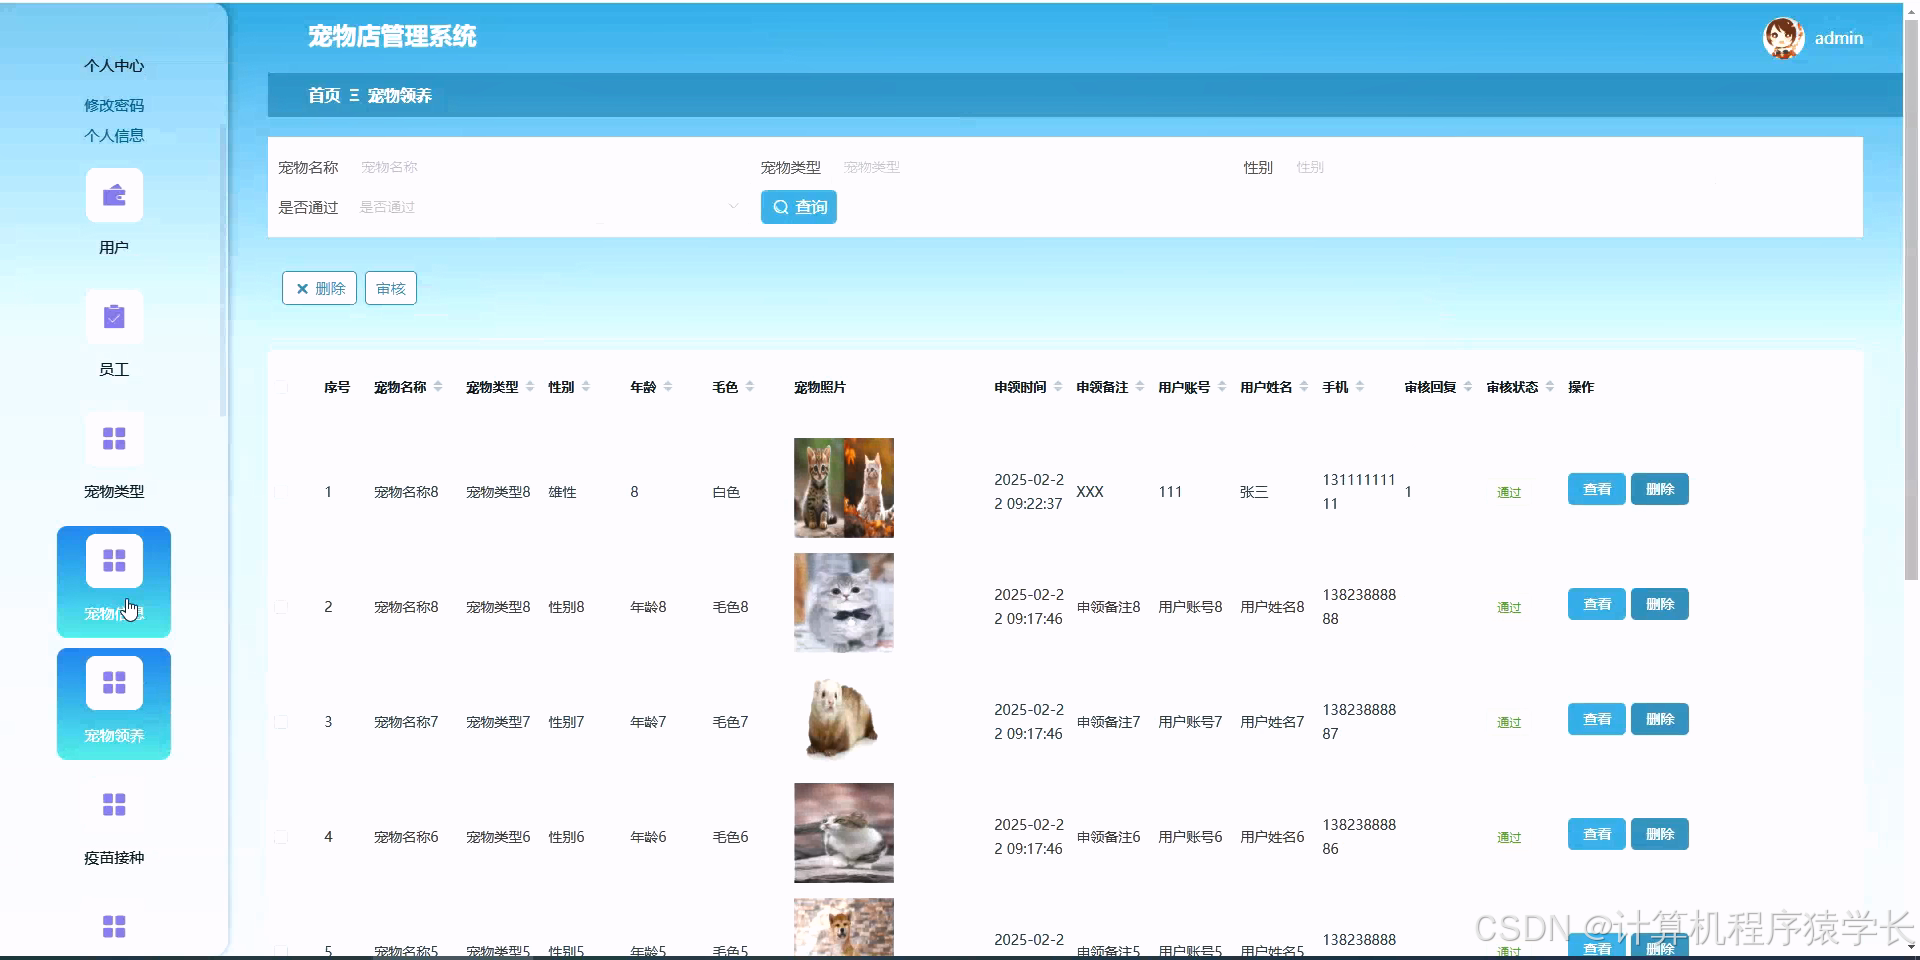This screenshot has height=960, width=1920.
Task: Click 查看 on the first table row
Action: (x=1595, y=489)
